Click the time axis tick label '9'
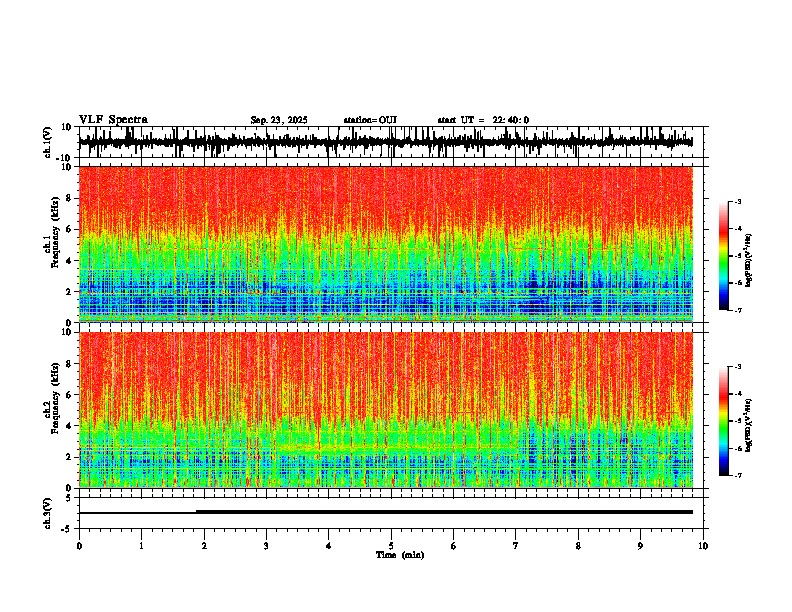 640,546
